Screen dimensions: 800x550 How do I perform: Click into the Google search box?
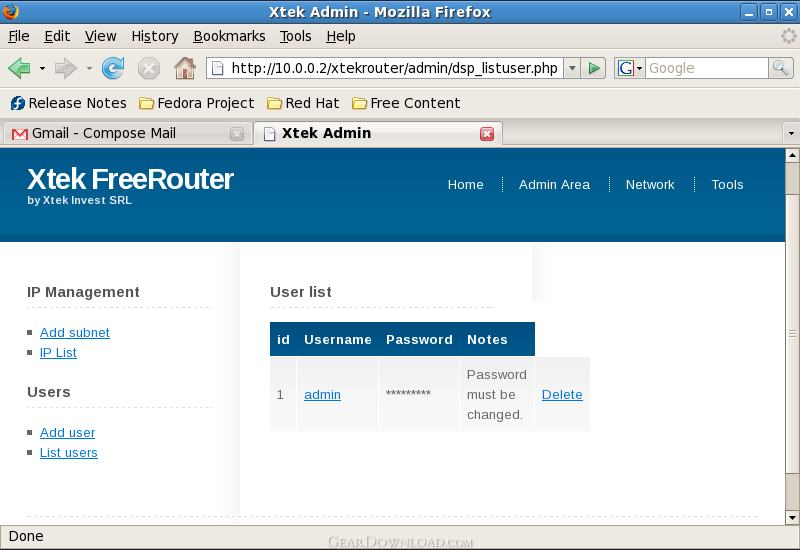pyautogui.click(x=707, y=68)
